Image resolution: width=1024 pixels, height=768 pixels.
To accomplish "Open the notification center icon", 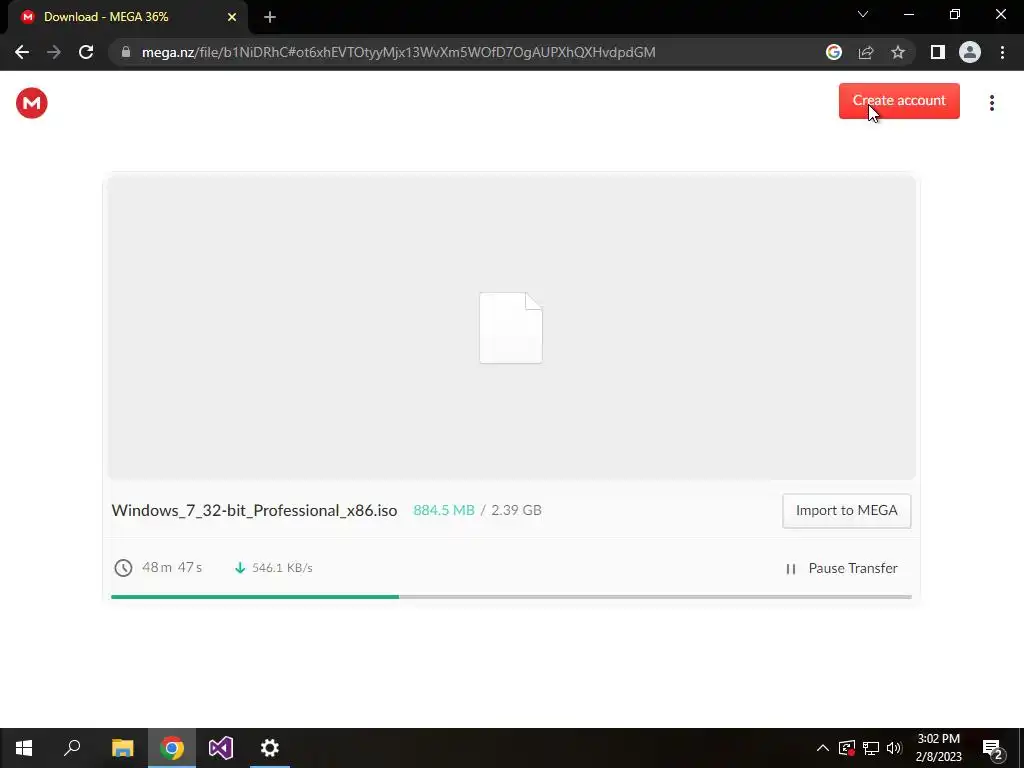I will 993,748.
